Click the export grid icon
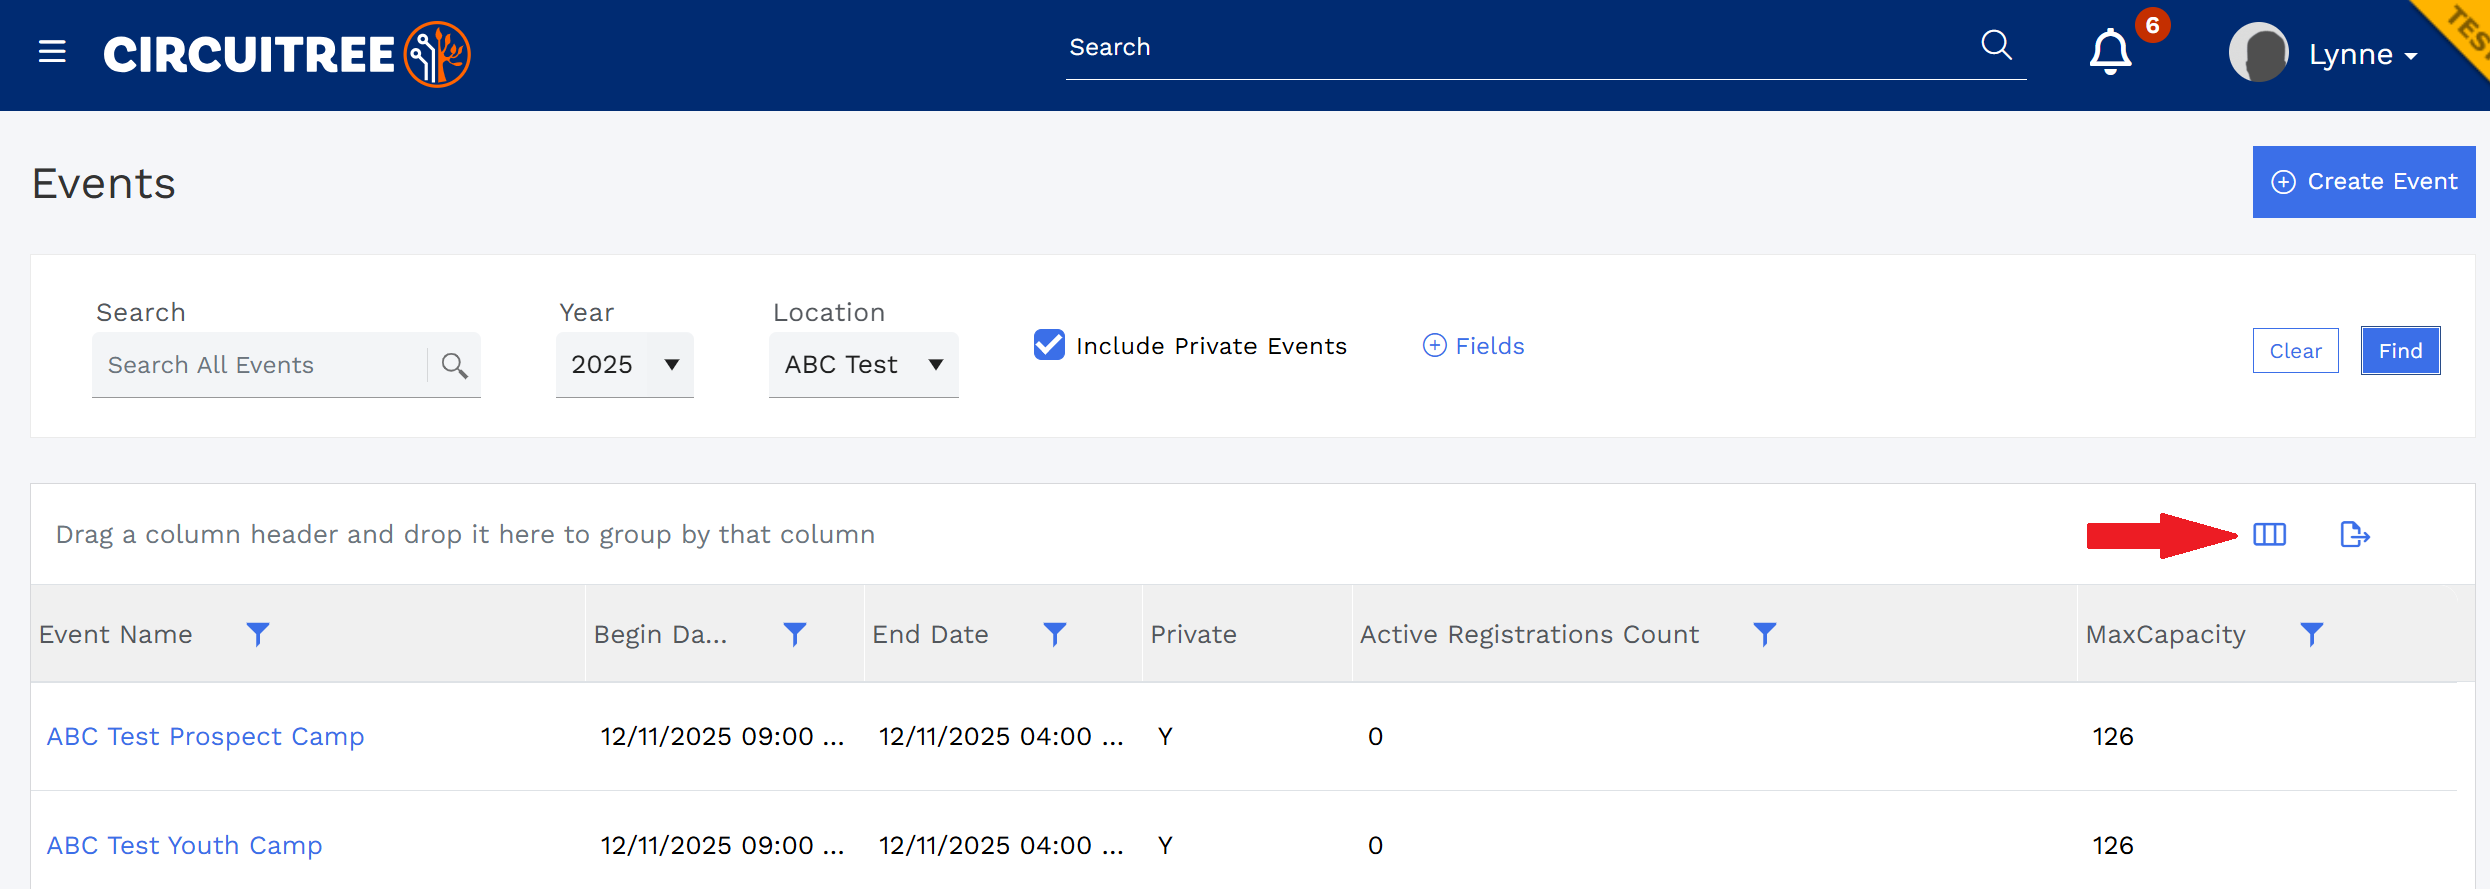Image resolution: width=2490 pixels, height=889 pixels. (2355, 535)
